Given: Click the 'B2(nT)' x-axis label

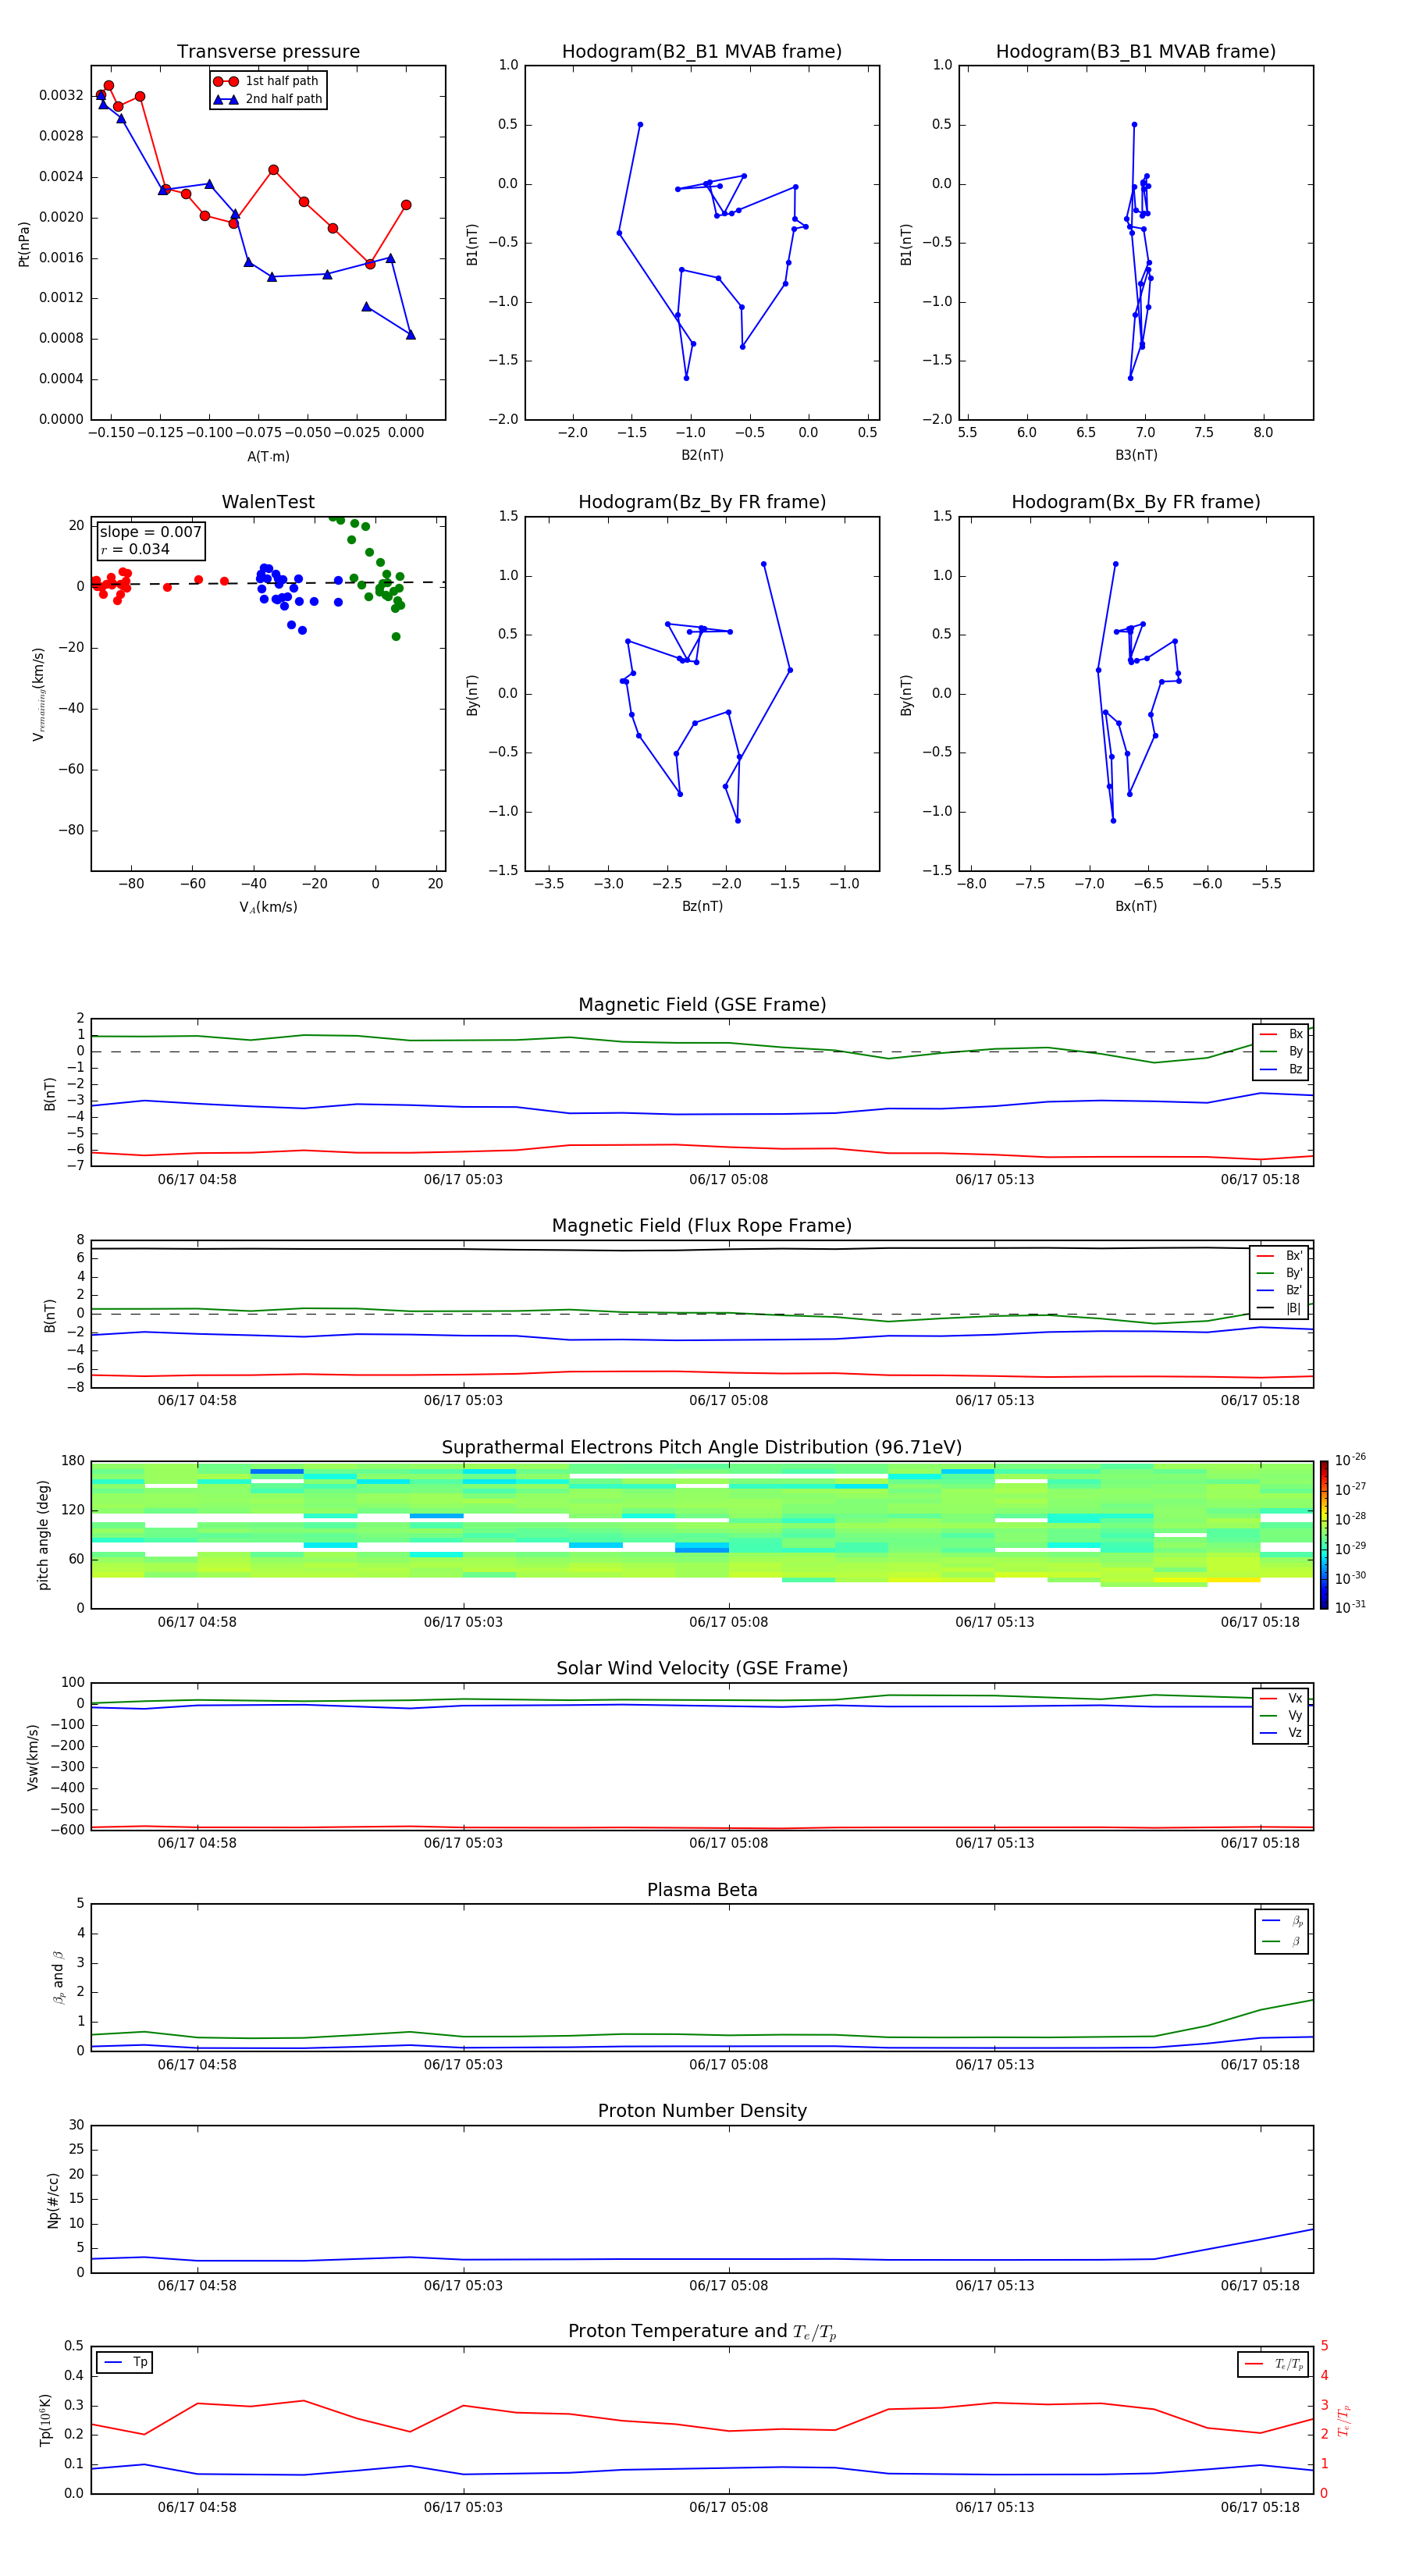Looking at the screenshot, I should coord(702,455).
